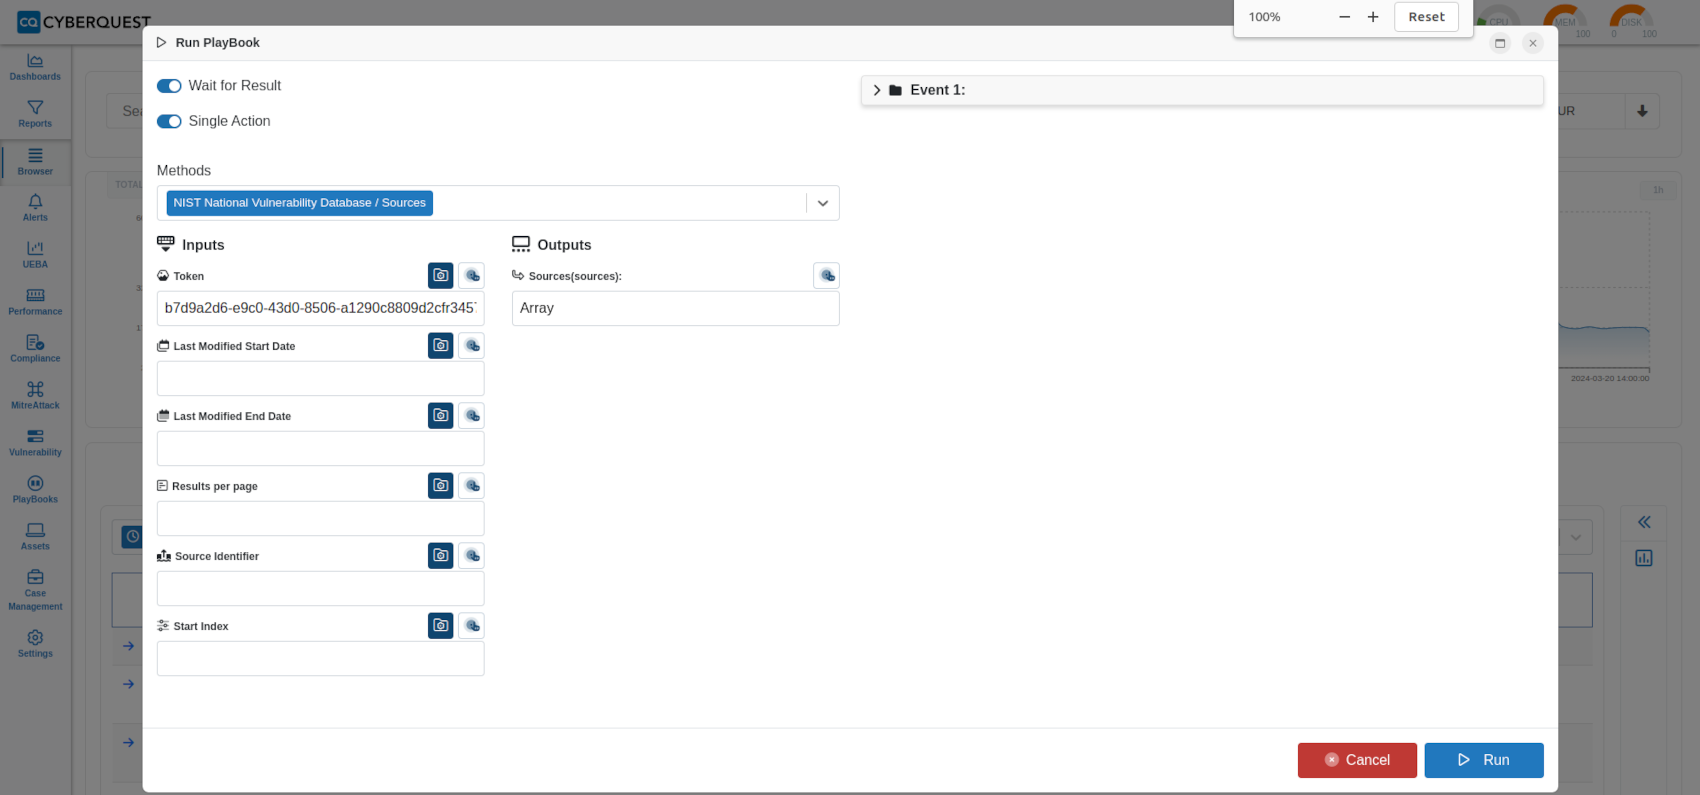Open Vulnerability in the sidebar
Image resolution: width=1700 pixels, height=795 pixels.
pos(35,443)
